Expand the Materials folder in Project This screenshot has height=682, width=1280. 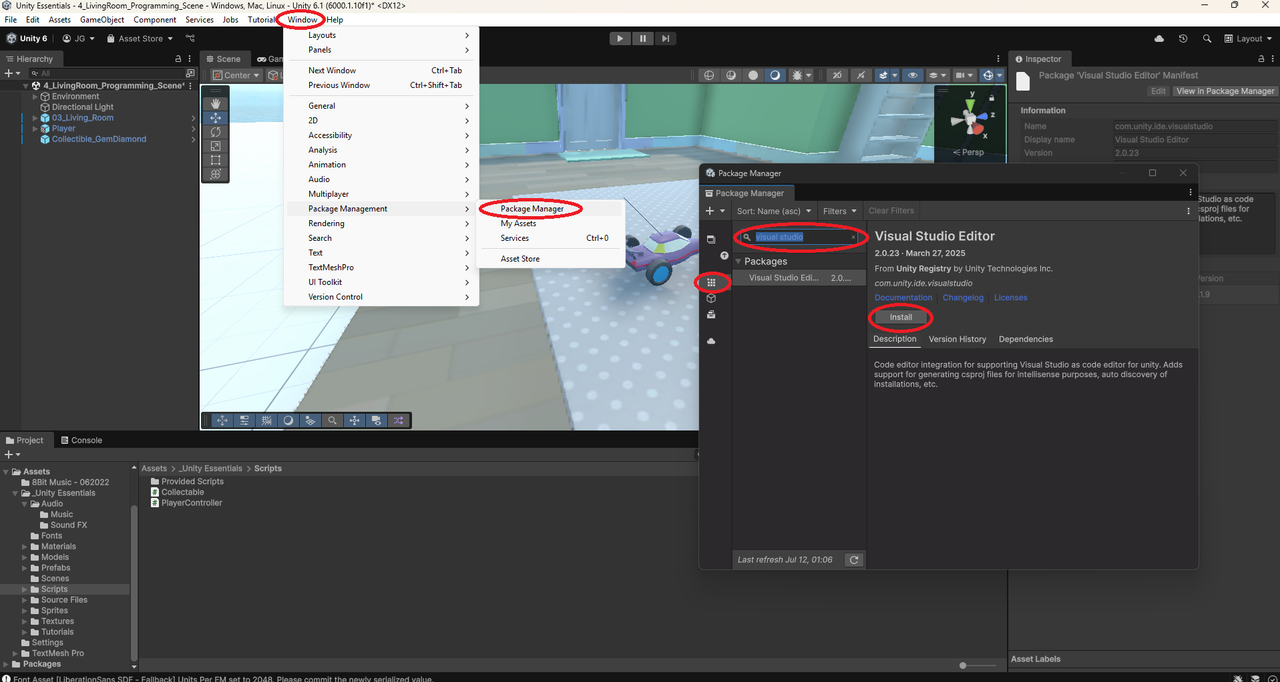pyautogui.click(x=26, y=547)
